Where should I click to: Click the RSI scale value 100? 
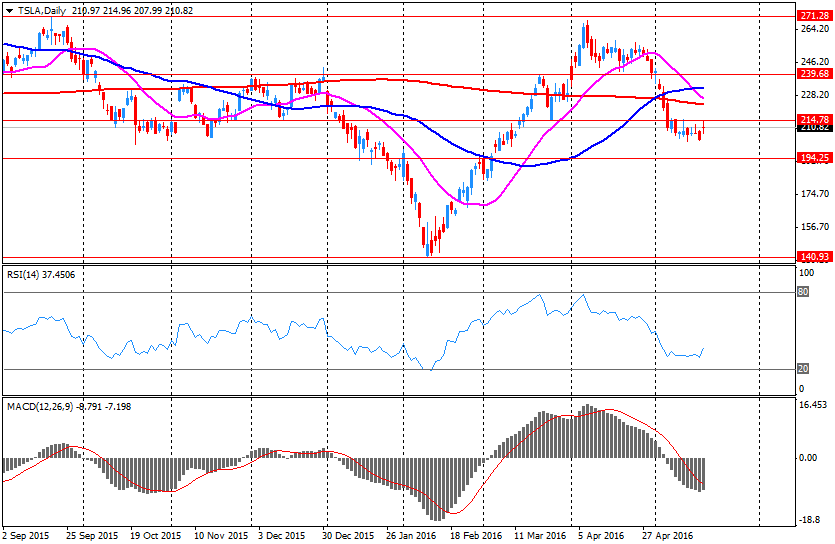coord(807,273)
